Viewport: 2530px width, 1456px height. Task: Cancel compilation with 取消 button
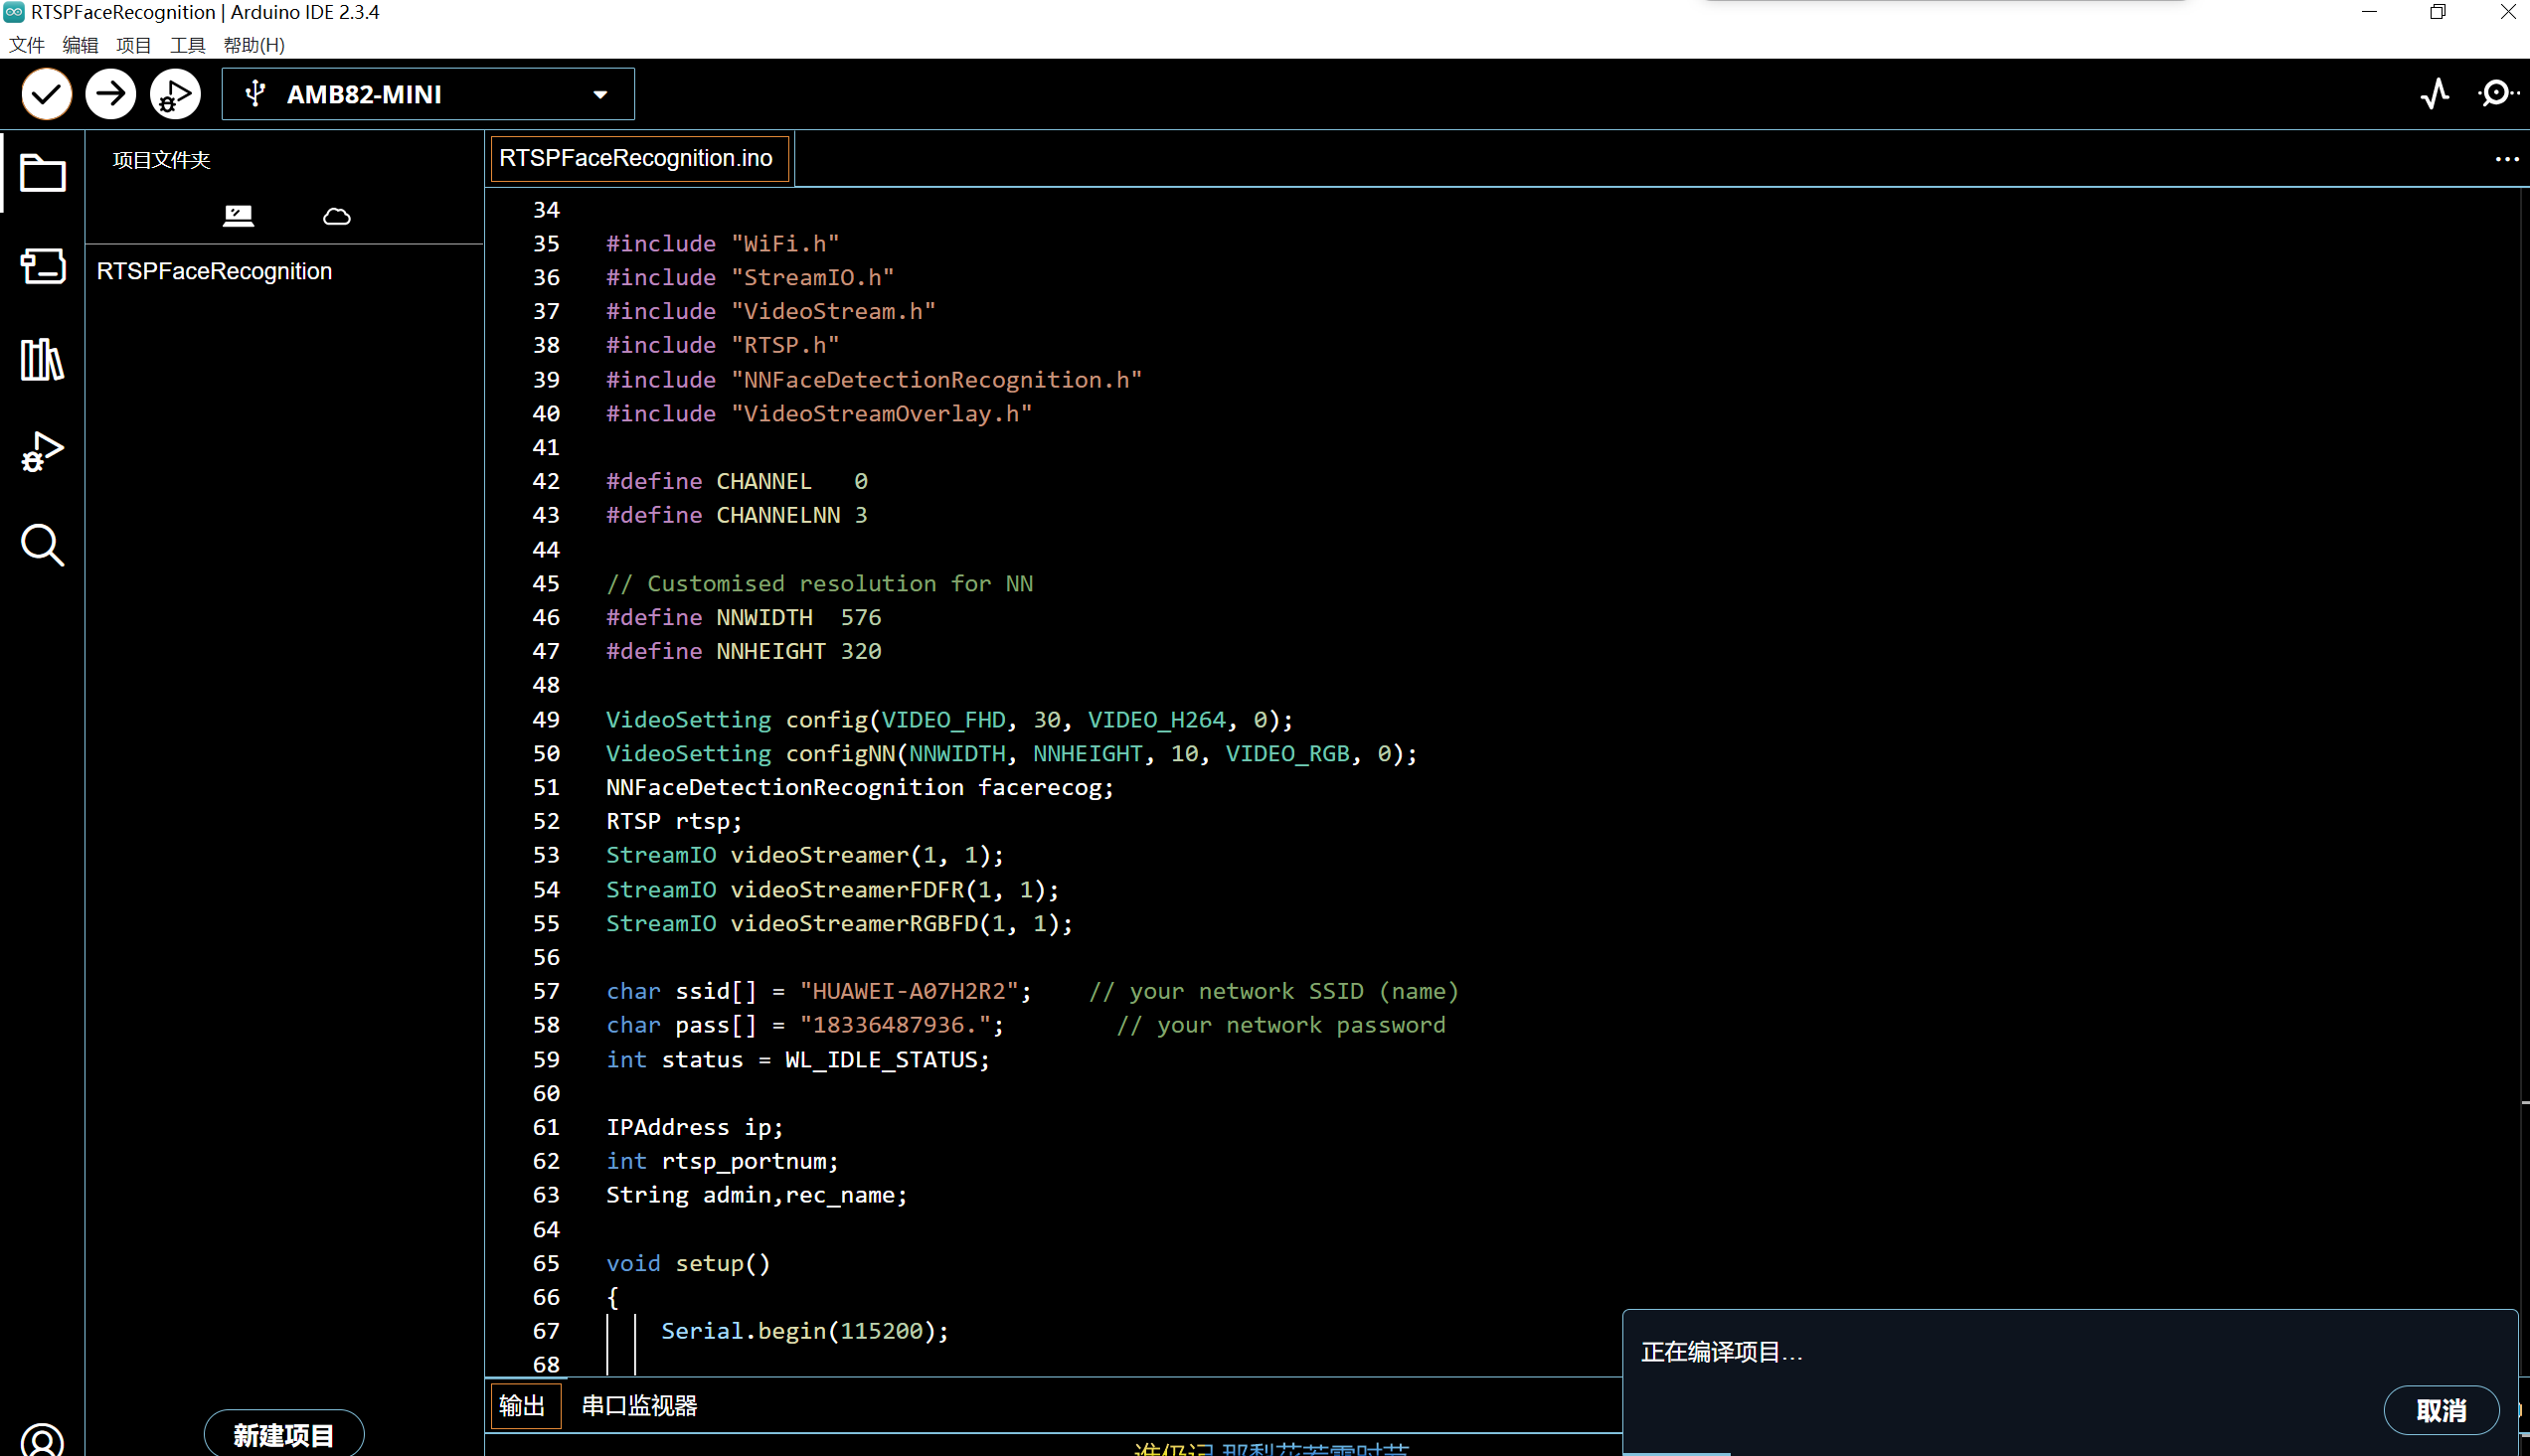tap(2441, 1410)
